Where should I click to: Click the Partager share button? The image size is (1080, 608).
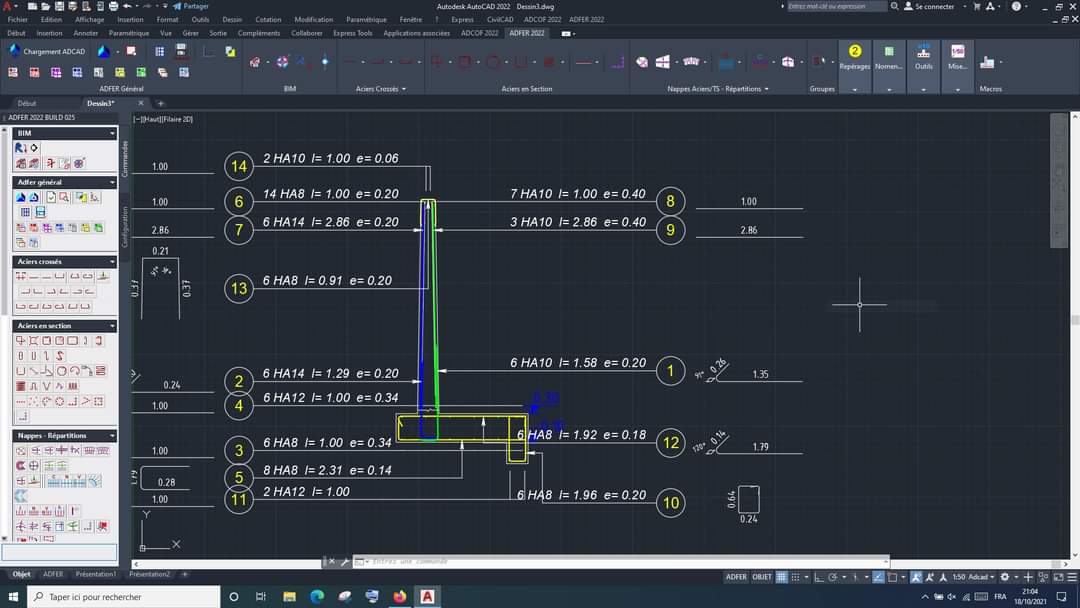tap(191, 6)
